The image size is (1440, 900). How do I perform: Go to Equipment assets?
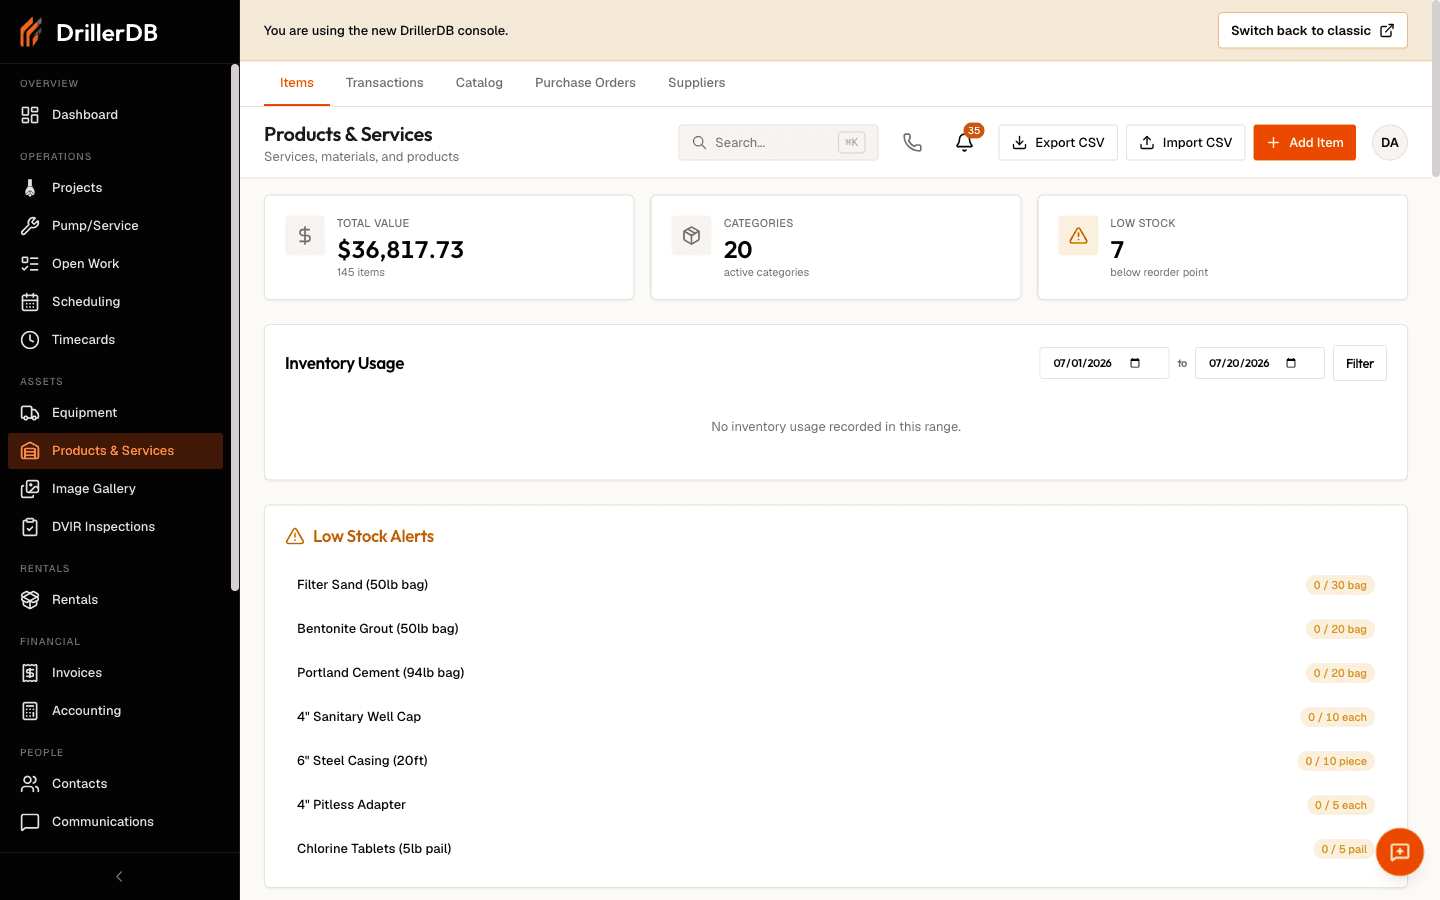point(115,413)
